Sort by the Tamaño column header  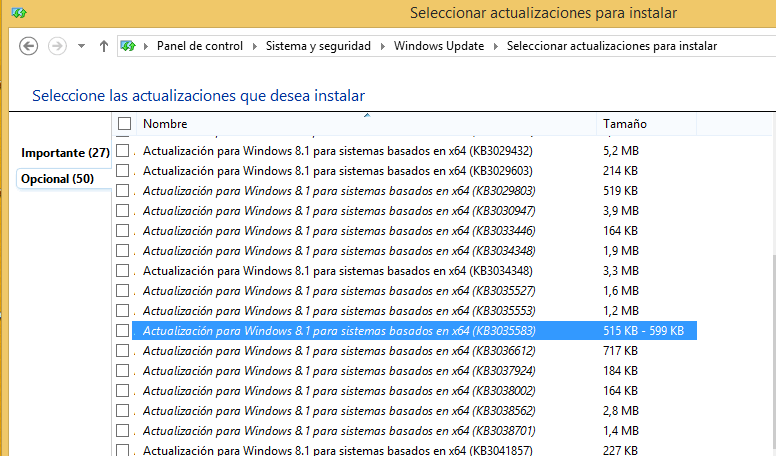[x=624, y=124]
